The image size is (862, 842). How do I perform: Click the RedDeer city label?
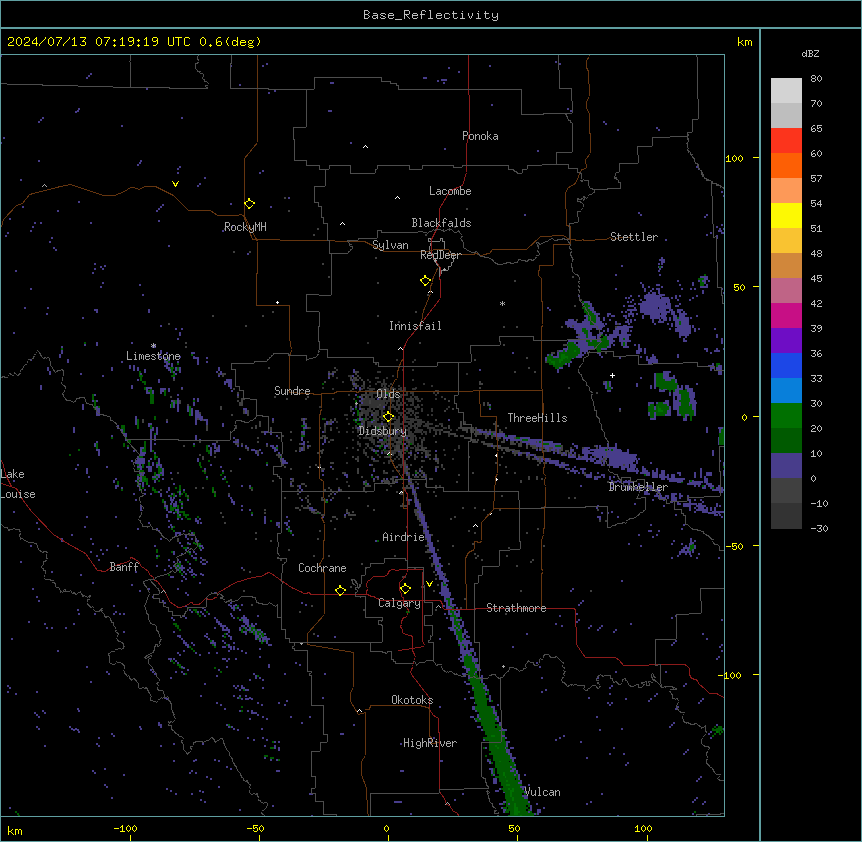[440, 255]
